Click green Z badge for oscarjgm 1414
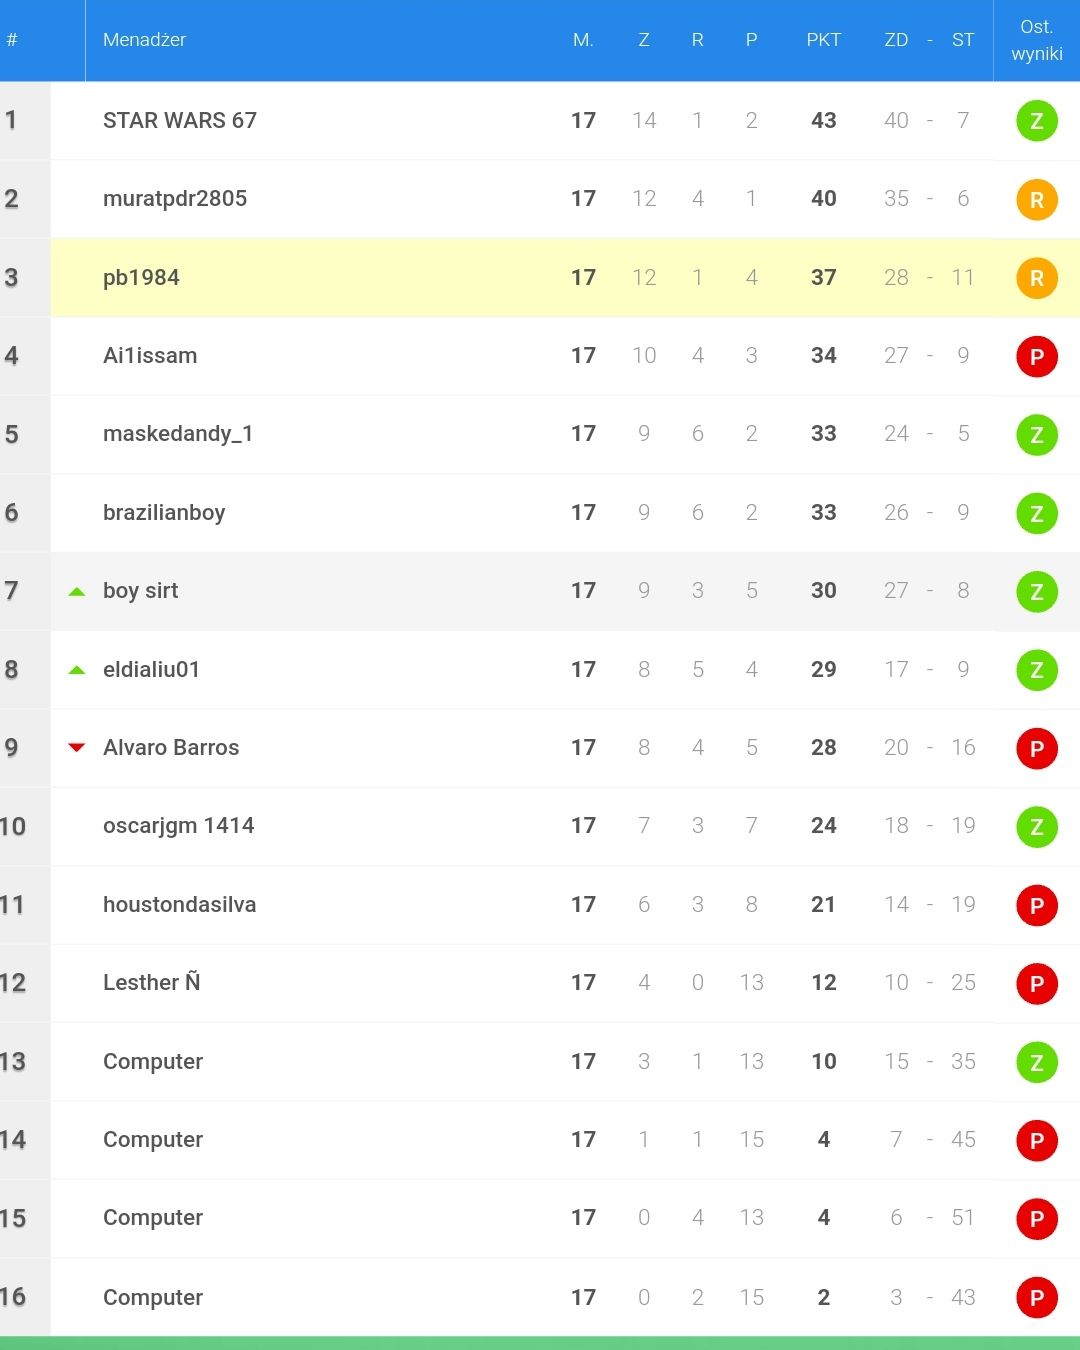1080x1350 pixels. pyautogui.click(x=1037, y=826)
